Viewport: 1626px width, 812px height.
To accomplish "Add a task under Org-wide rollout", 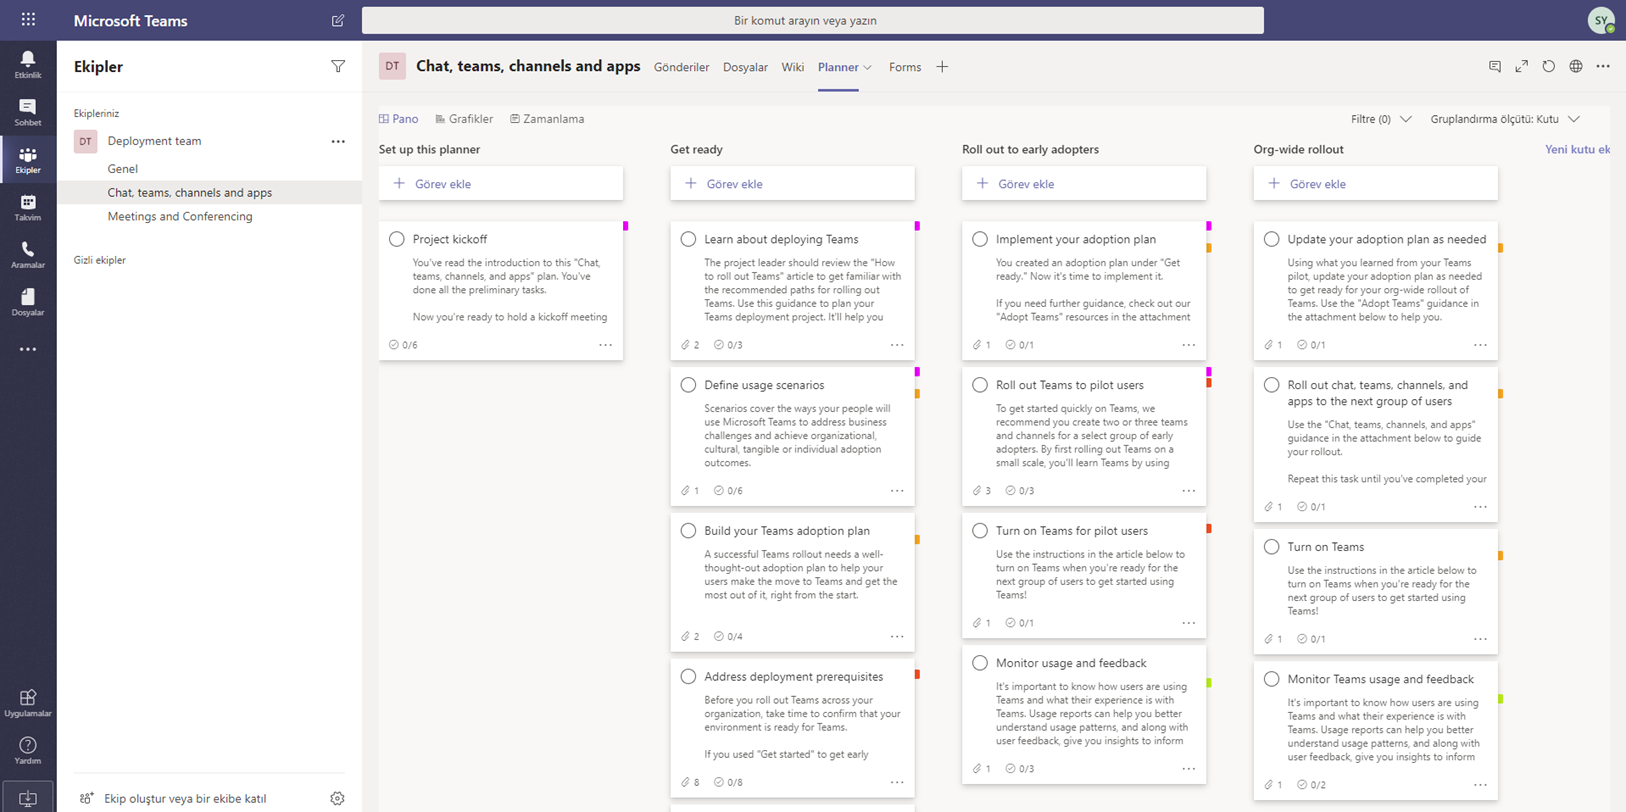I will (x=1376, y=184).
